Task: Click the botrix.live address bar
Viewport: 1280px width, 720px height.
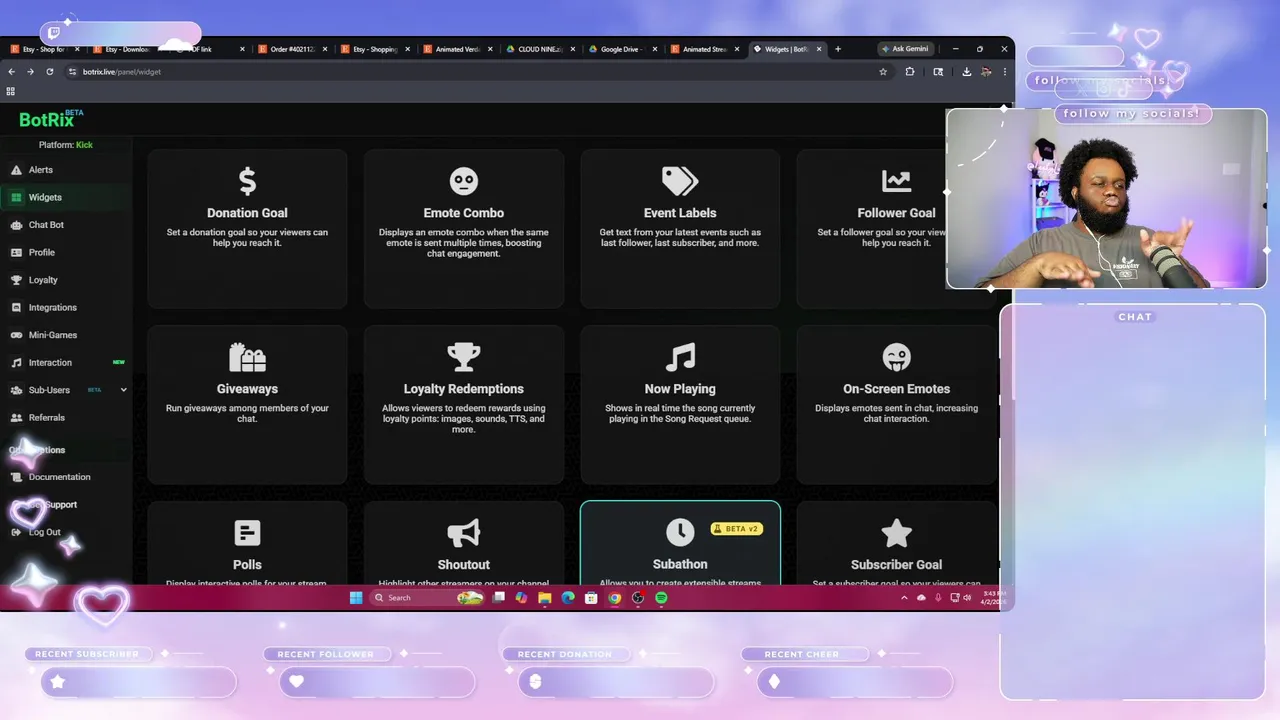Action: [x=470, y=72]
